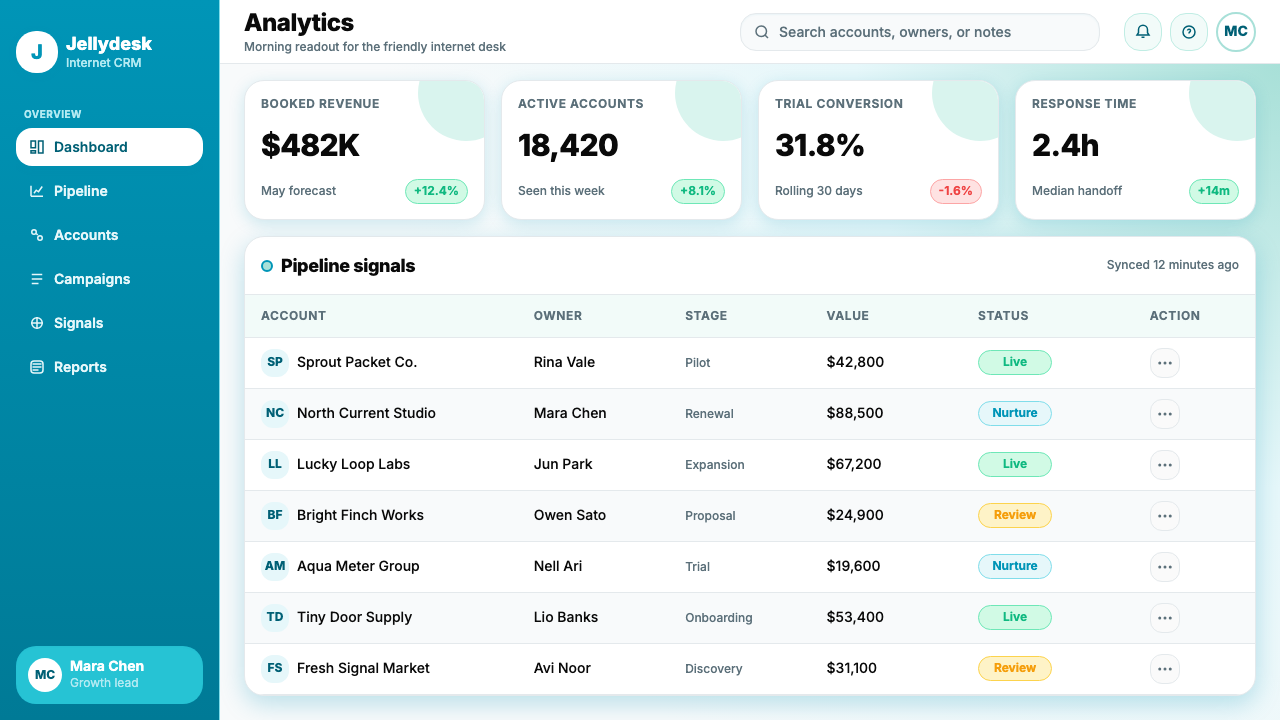Open actions menu for Bright Finch Works
This screenshot has height=720, width=1280.
[x=1164, y=516]
